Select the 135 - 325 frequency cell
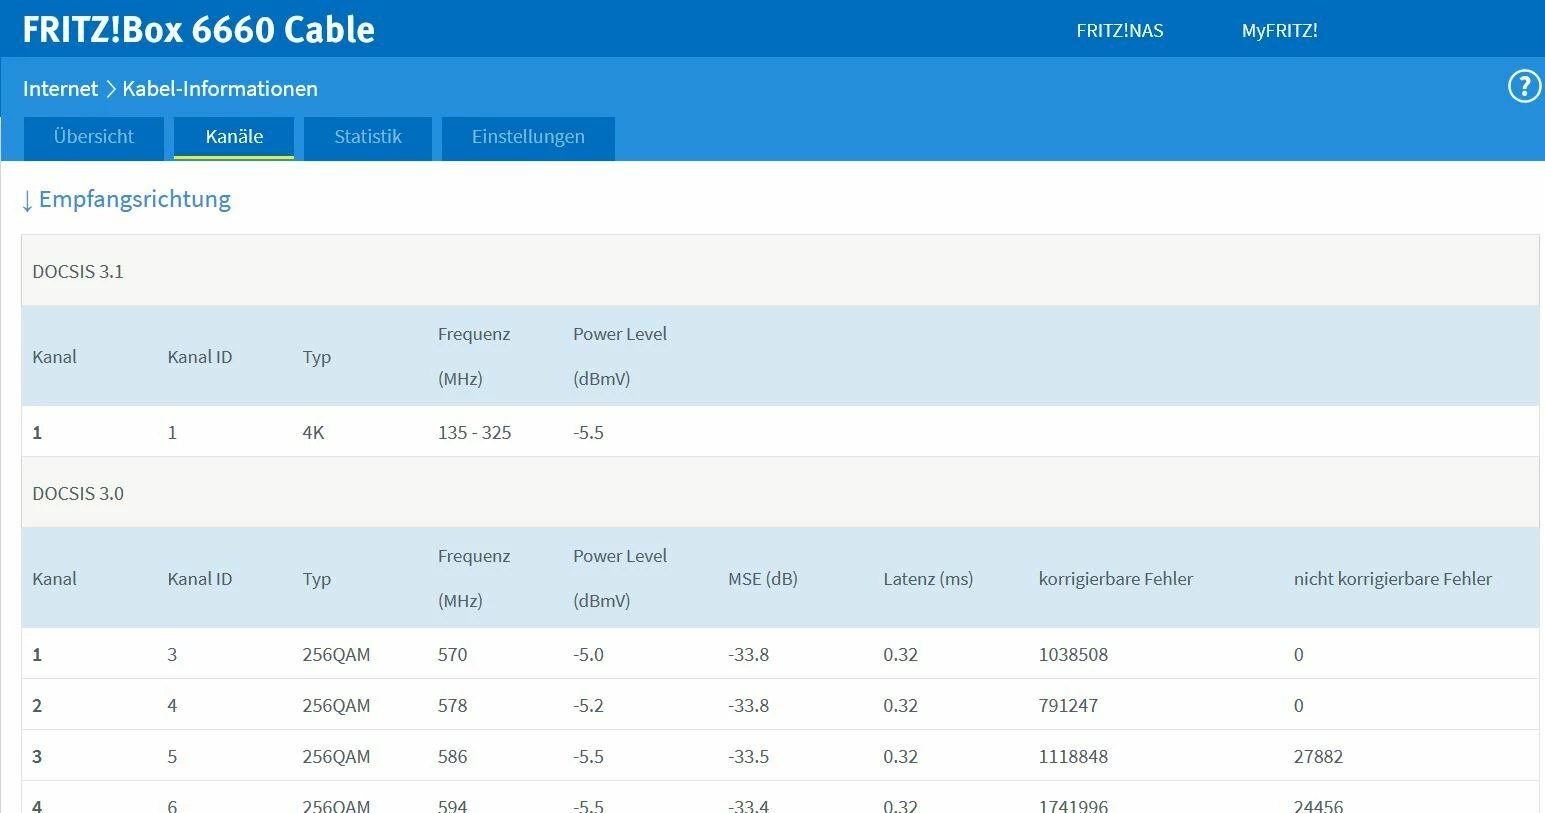The image size is (1545, 813). click(474, 433)
